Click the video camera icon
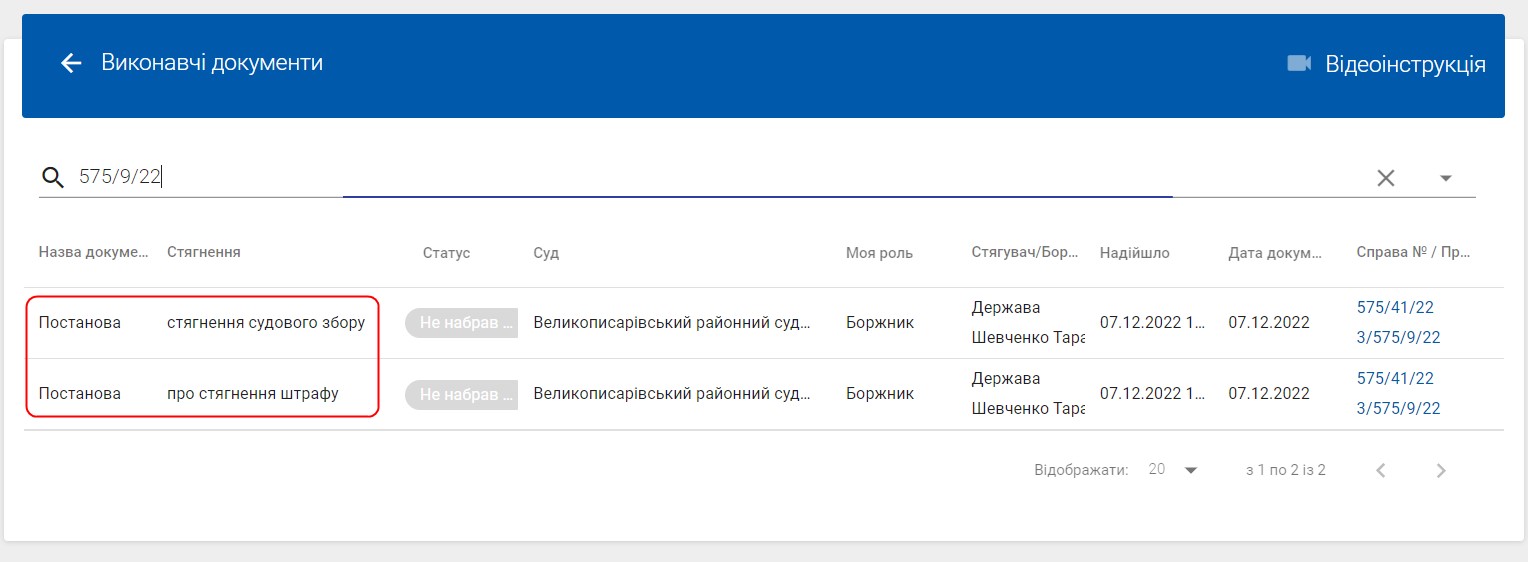 coord(1298,64)
